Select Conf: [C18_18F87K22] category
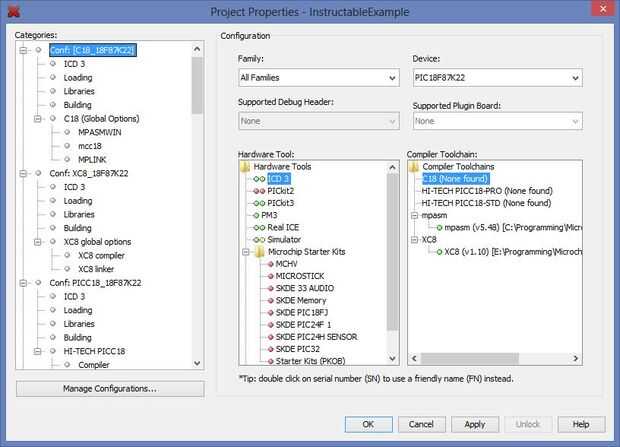620x447 pixels. pyautogui.click(x=93, y=50)
